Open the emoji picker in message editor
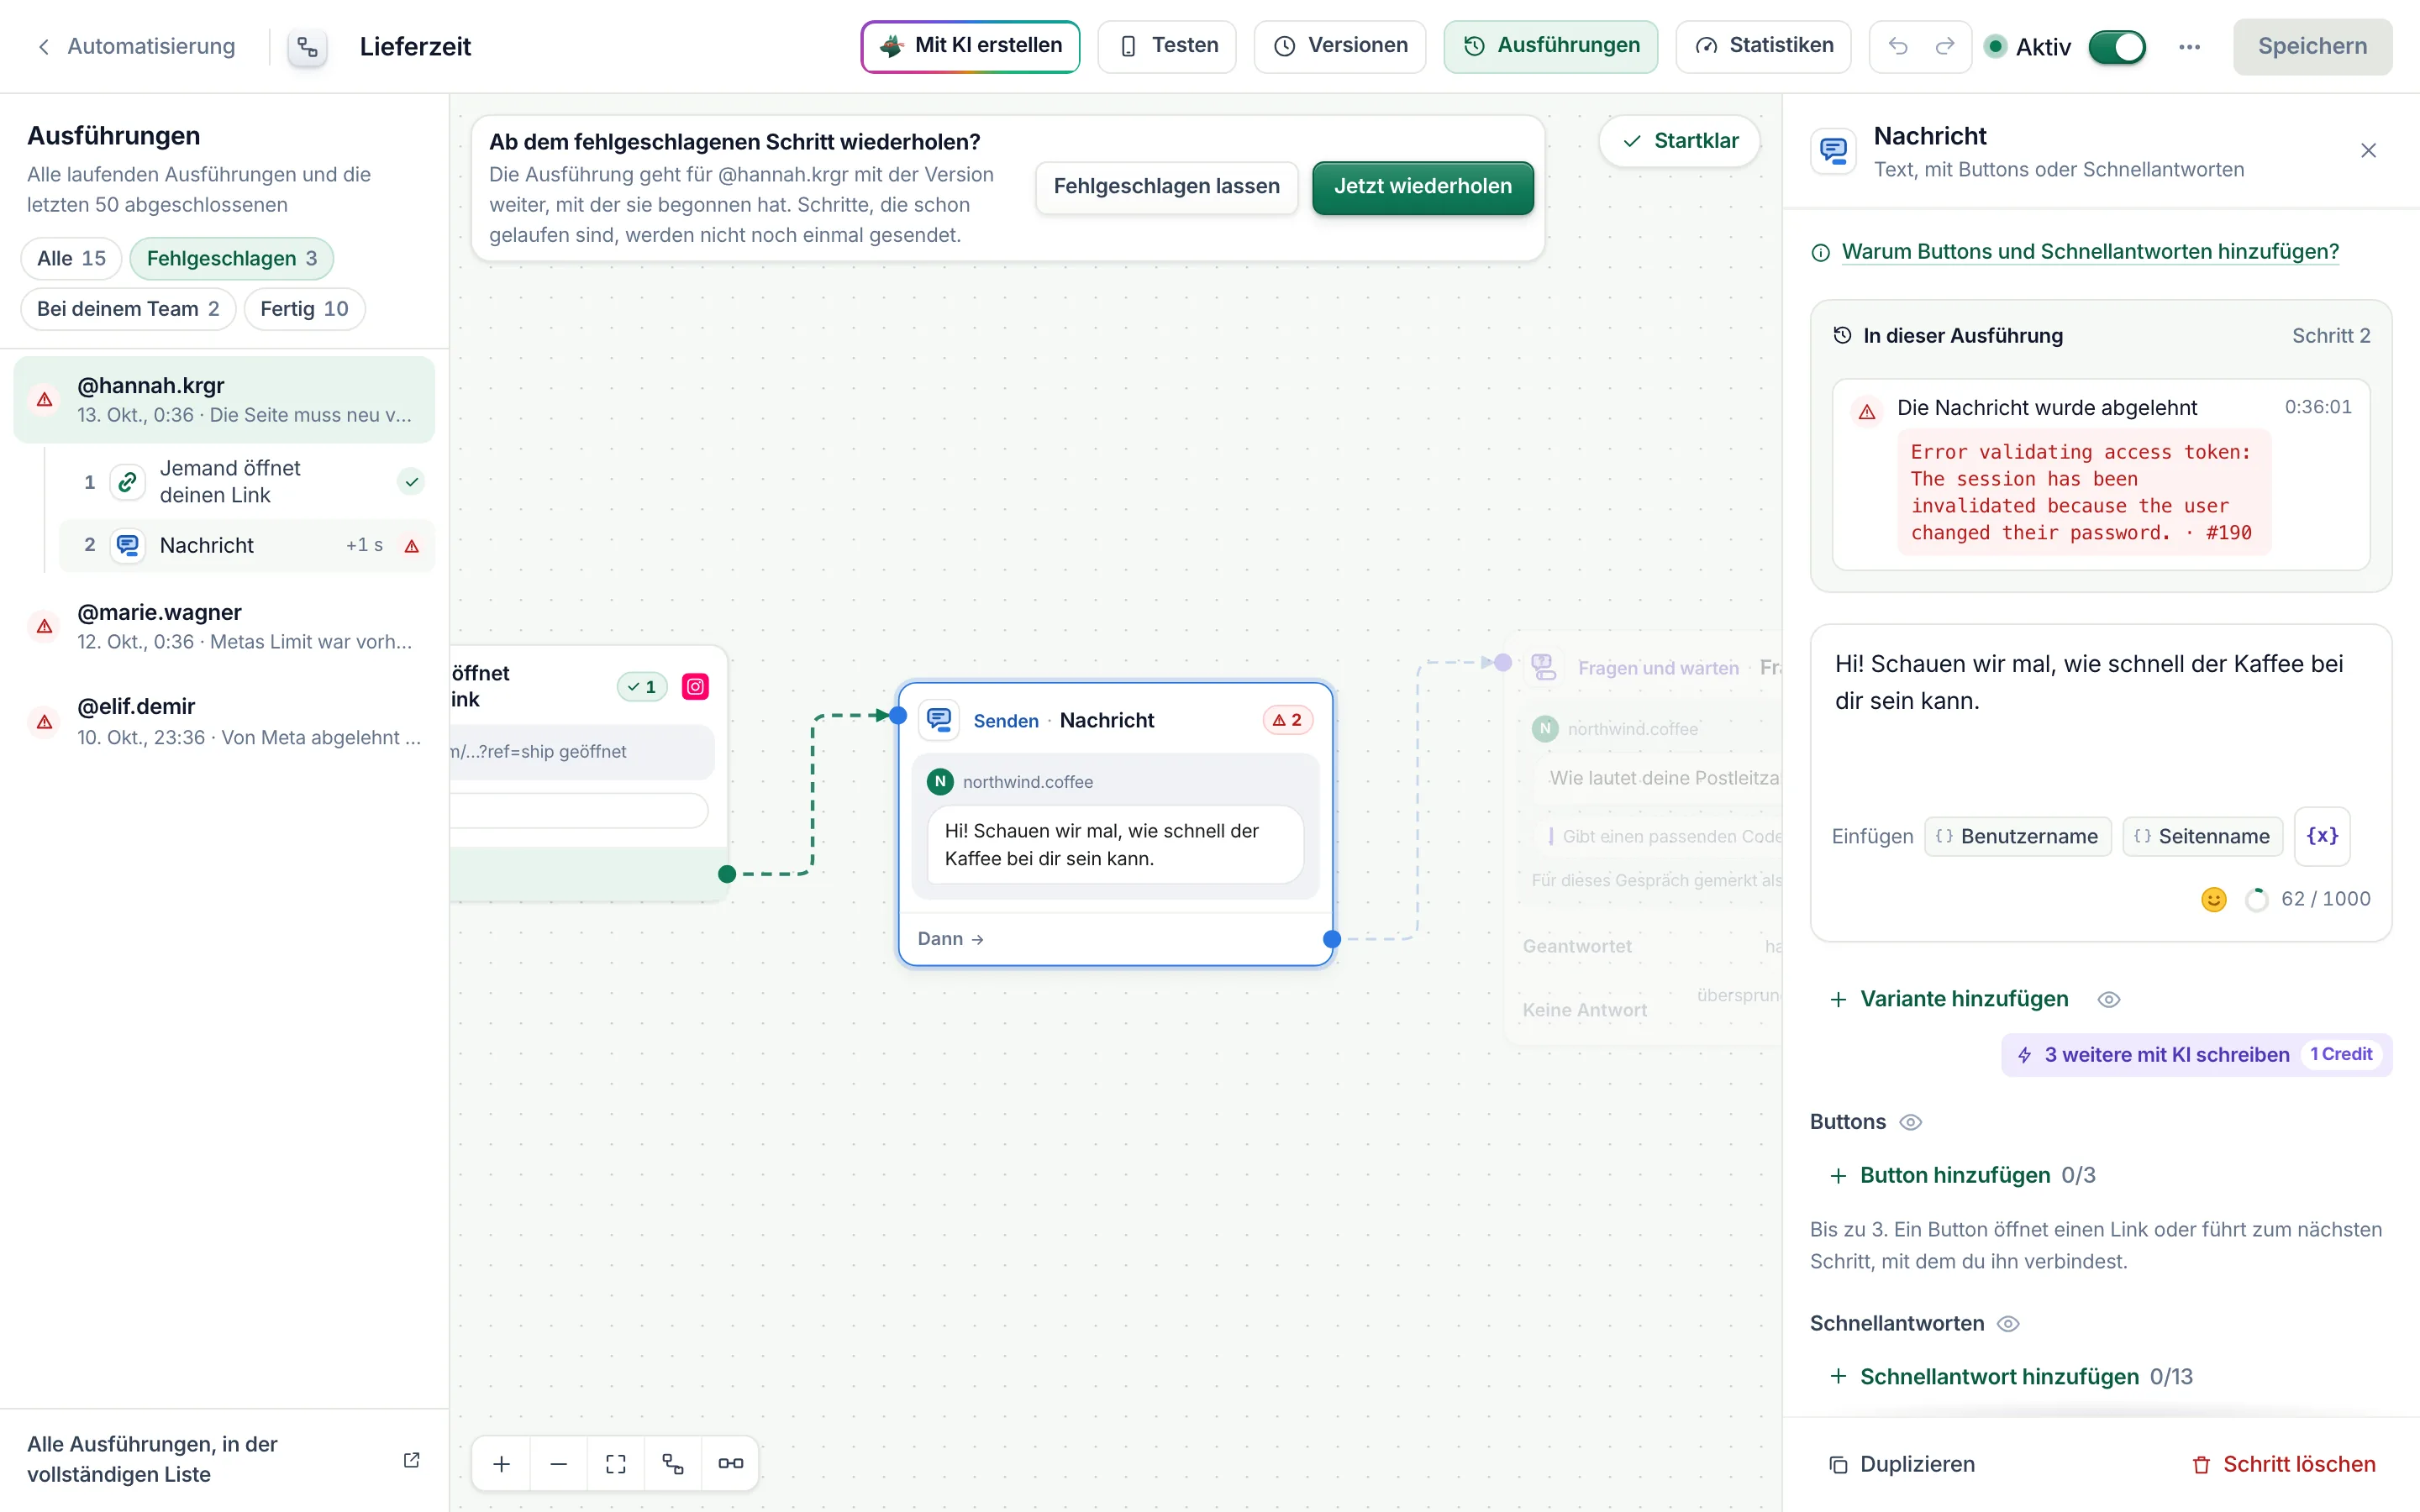 pyautogui.click(x=2214, y=899)
